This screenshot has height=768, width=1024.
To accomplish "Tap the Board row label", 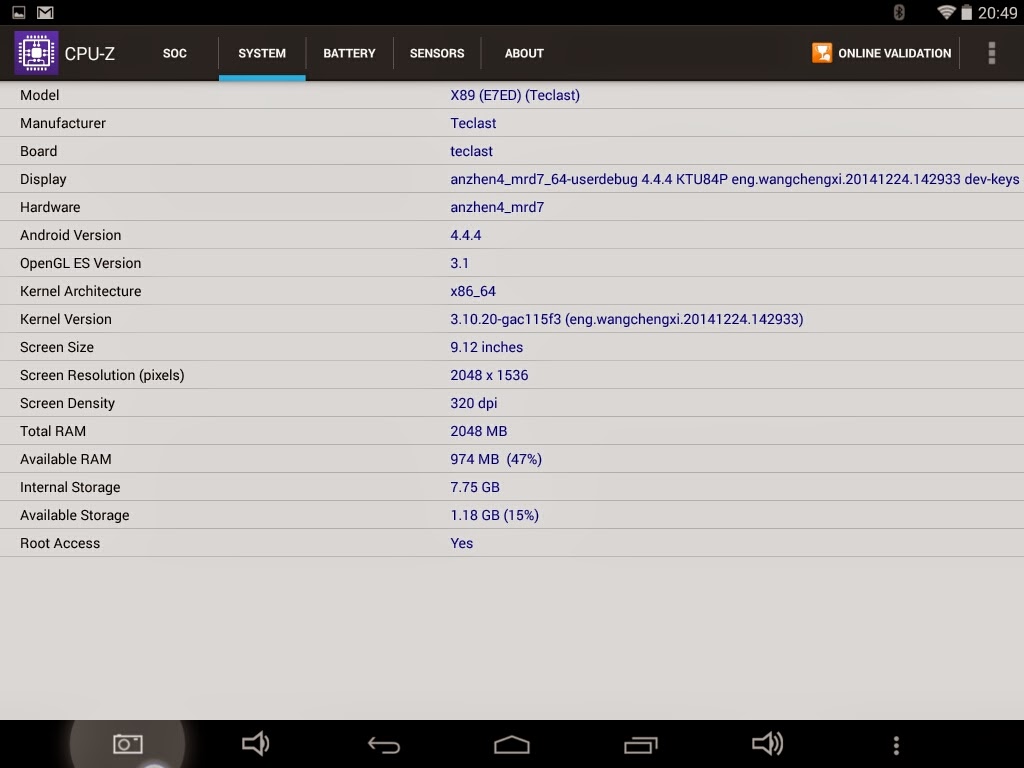I will click(x=39, y=151).
